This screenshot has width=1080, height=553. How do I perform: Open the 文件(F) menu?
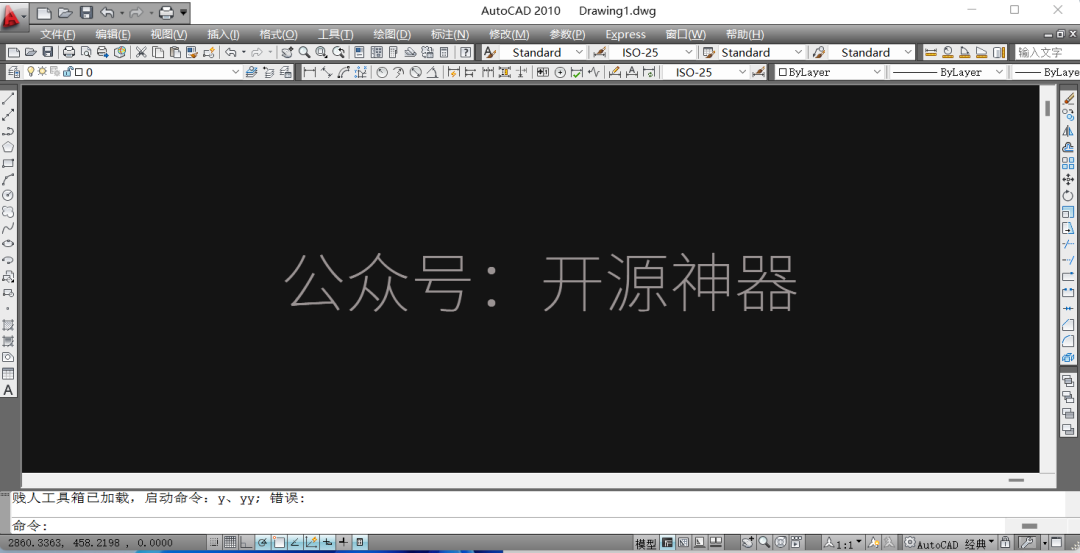click(x=58, y=34)
